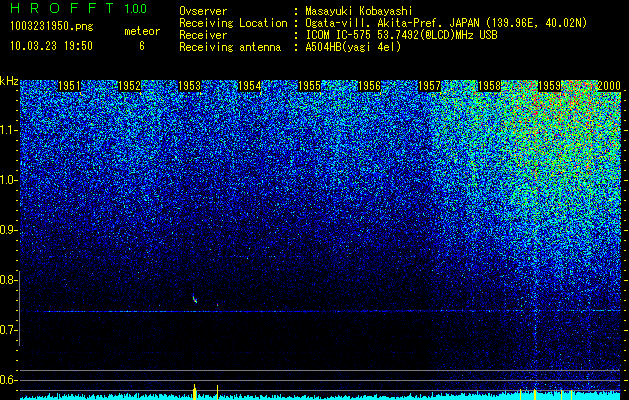
Task: Click the meteor count value 6
Action: (x=142, y=46)
